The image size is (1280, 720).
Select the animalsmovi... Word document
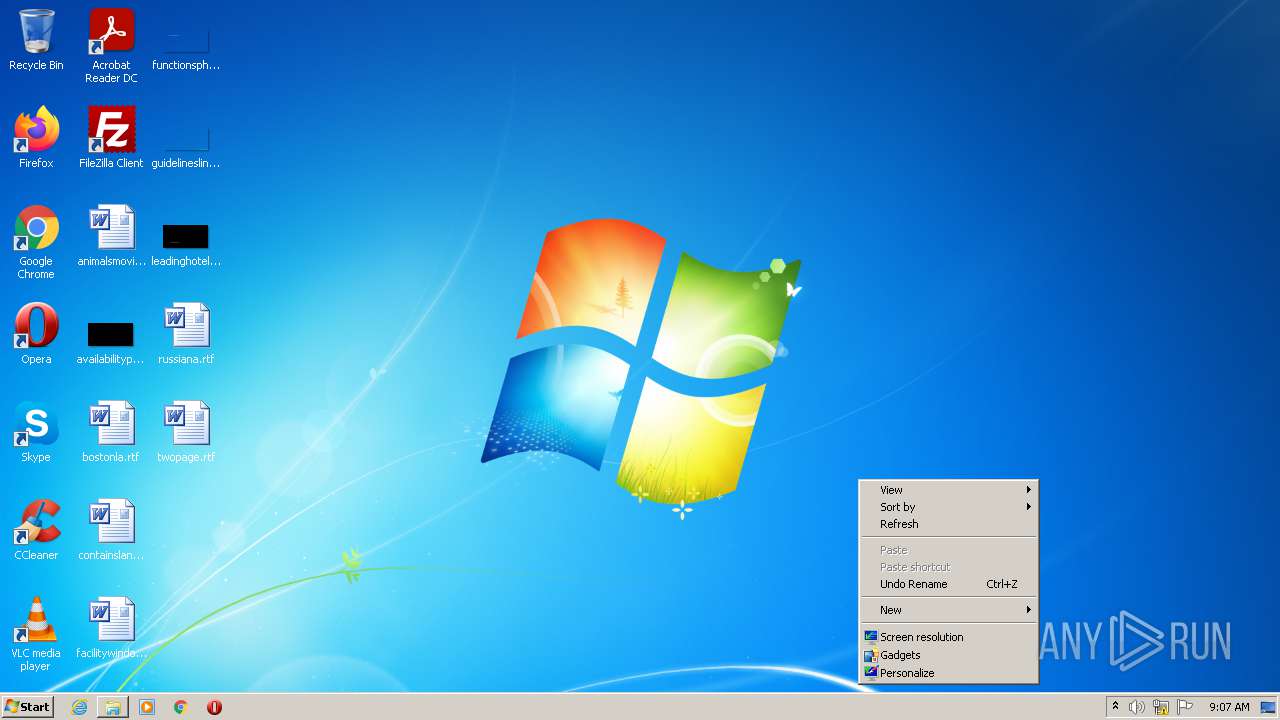point(111,236)
